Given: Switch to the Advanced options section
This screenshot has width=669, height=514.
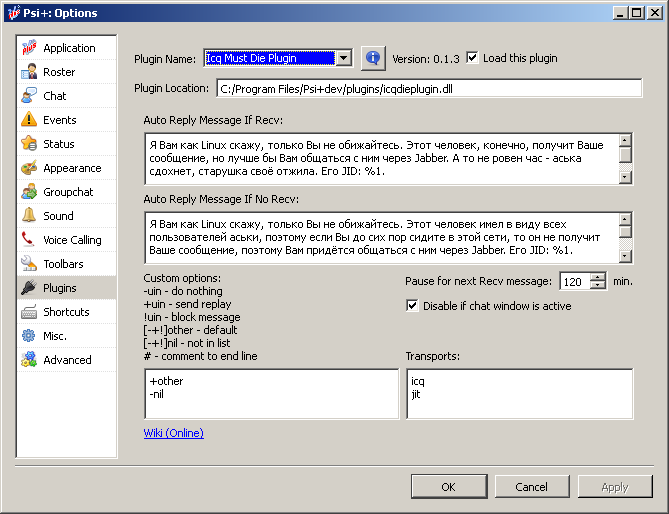Looking at the screenshot, I should [66, 360].
